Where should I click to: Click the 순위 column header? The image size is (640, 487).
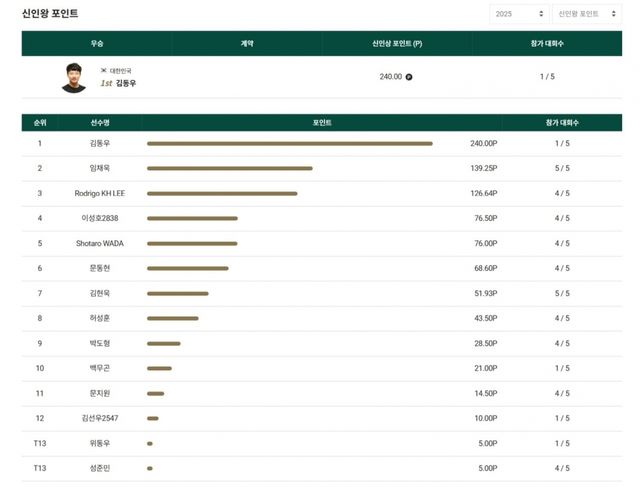coord(40,122)
